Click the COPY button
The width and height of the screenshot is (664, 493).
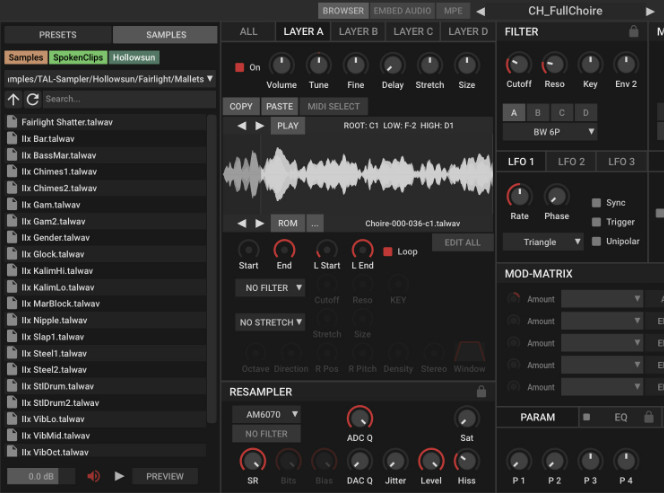[241, 106]
